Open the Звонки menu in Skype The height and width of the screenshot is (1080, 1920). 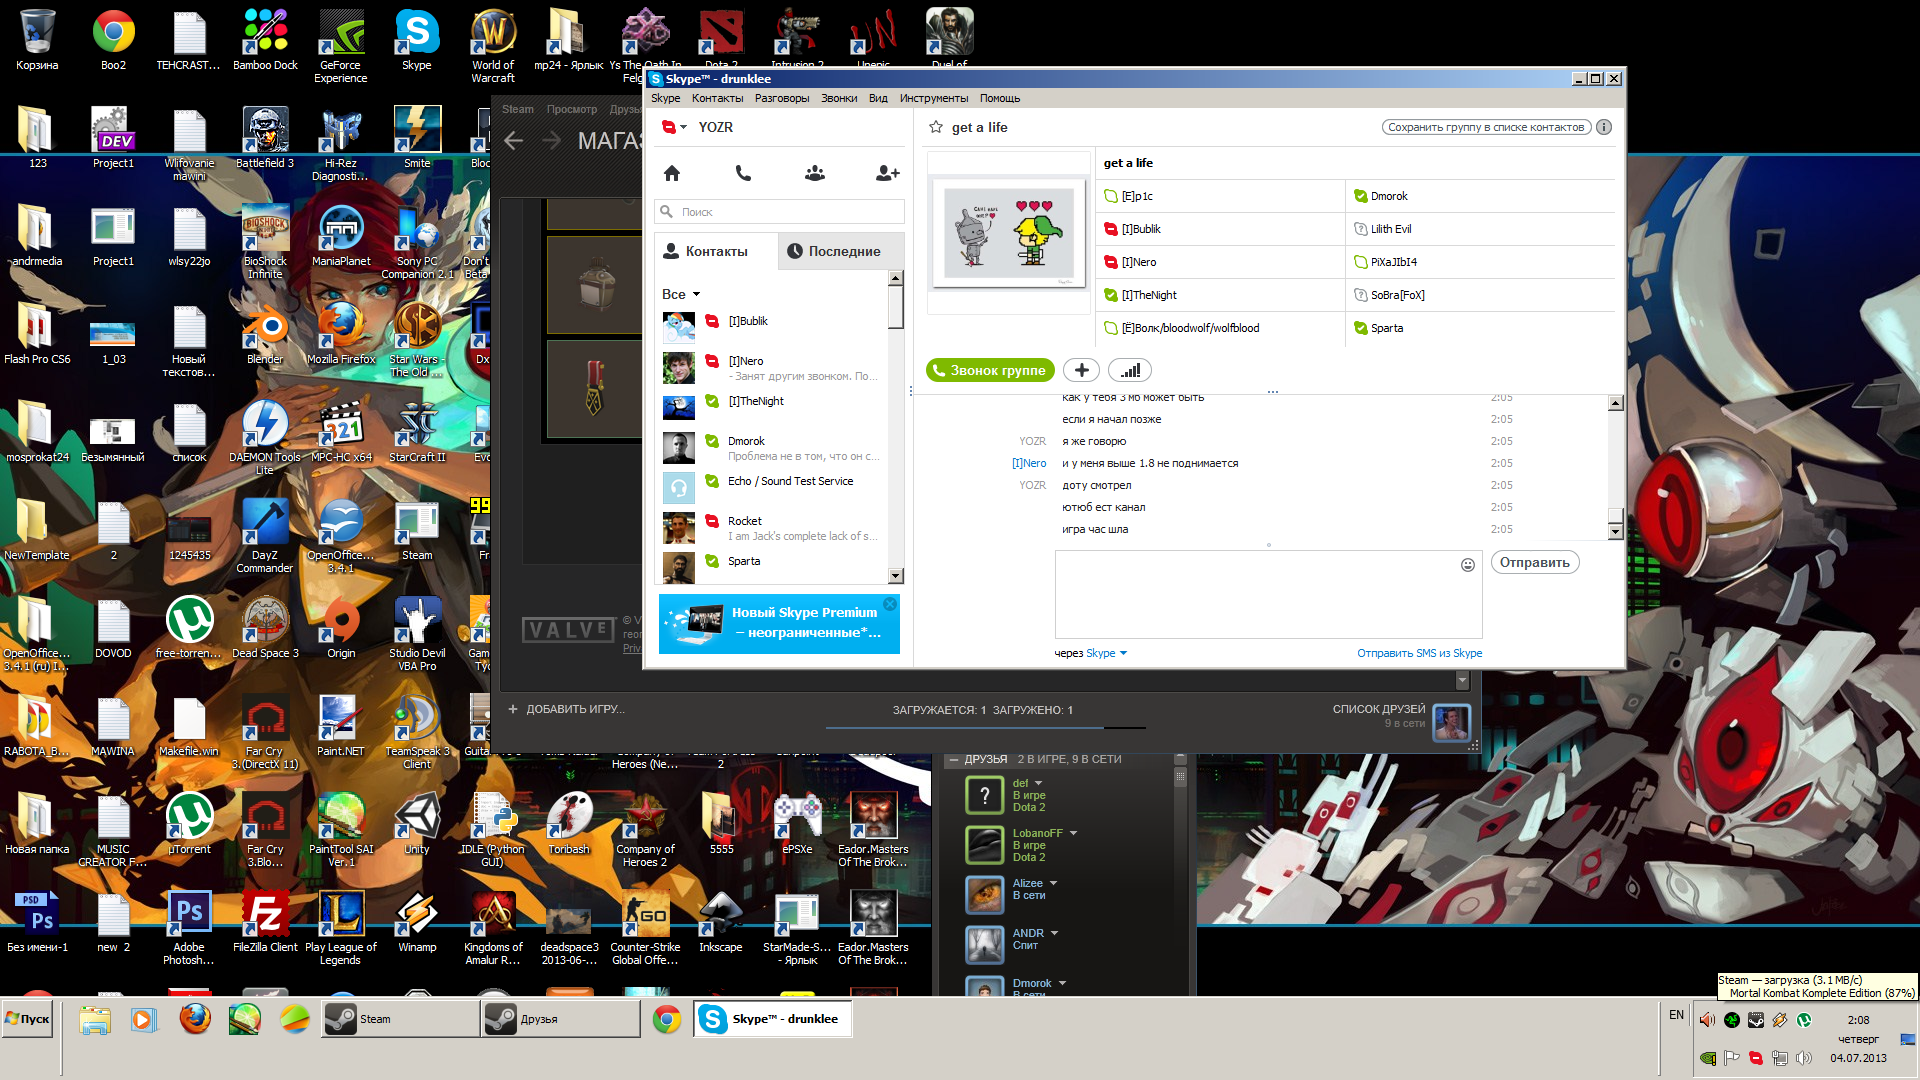click(x=839, y=98)
